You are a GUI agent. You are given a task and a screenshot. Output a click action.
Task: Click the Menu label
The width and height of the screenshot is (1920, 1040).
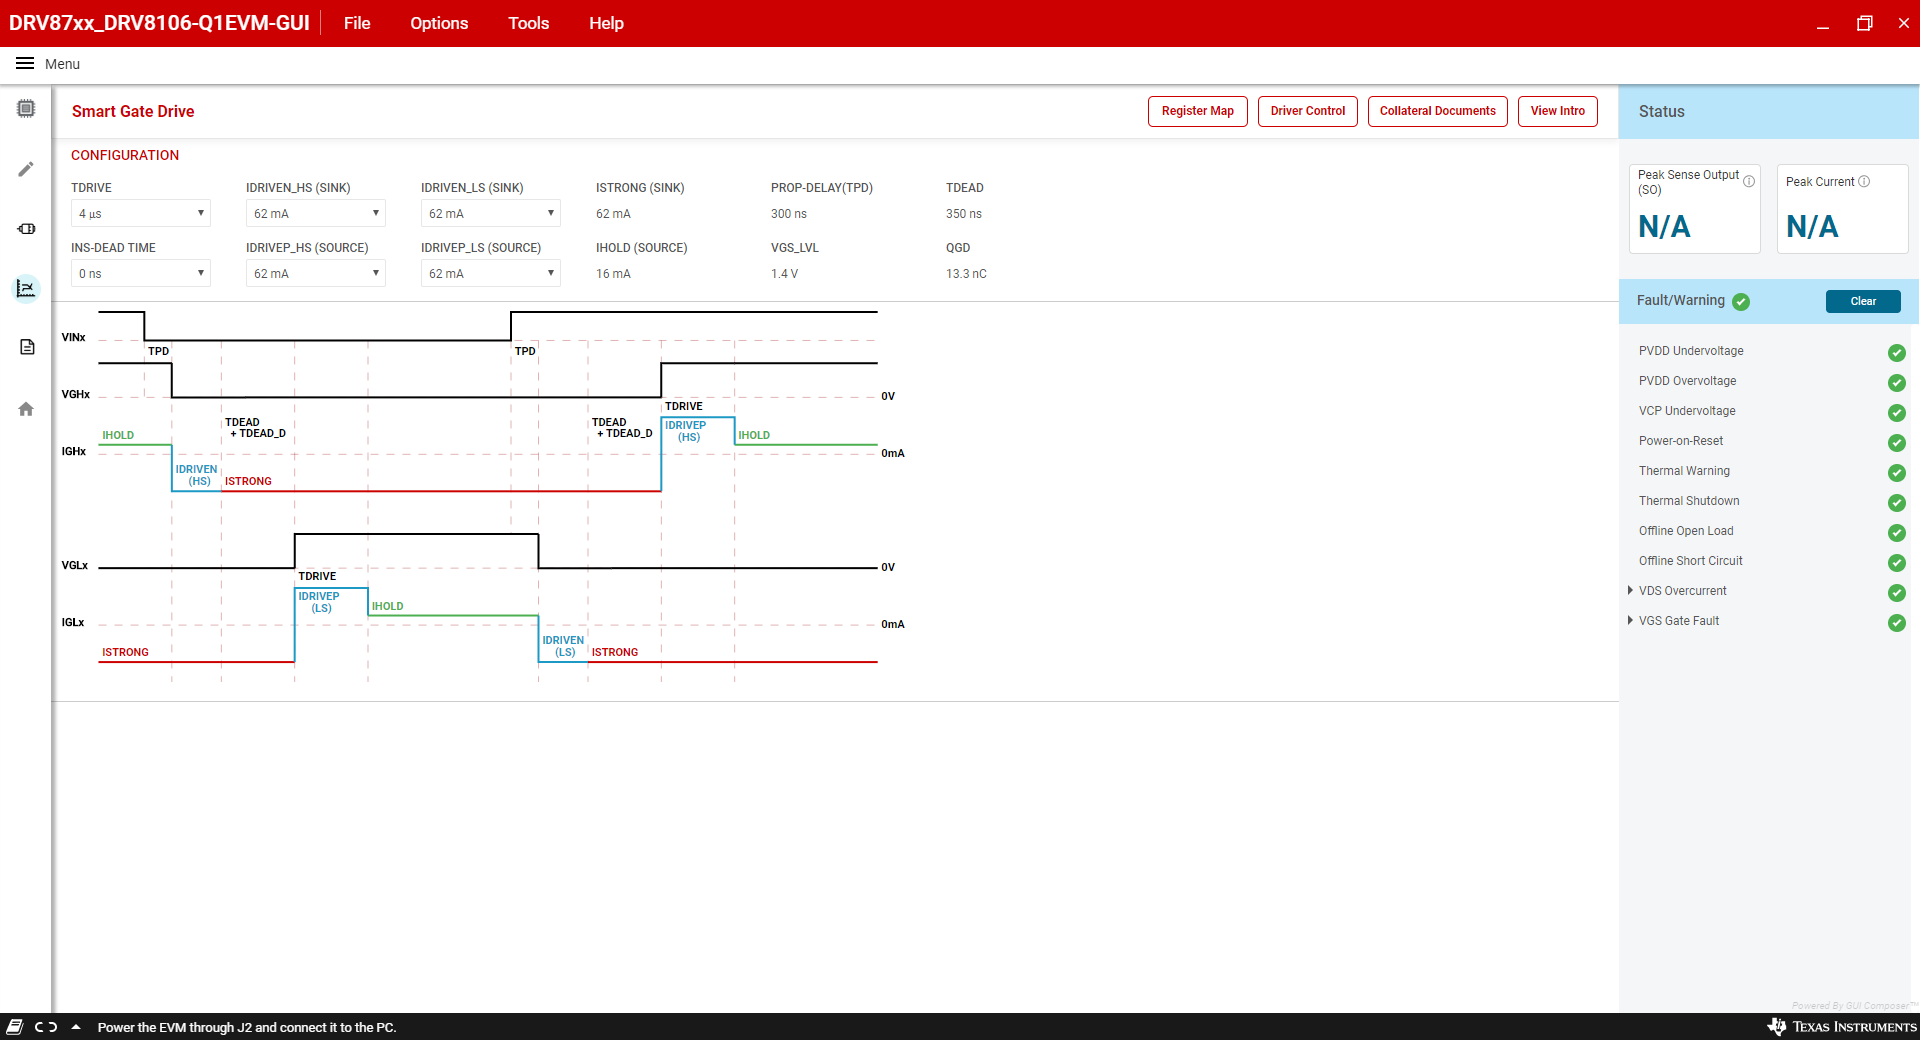point(62,64)
